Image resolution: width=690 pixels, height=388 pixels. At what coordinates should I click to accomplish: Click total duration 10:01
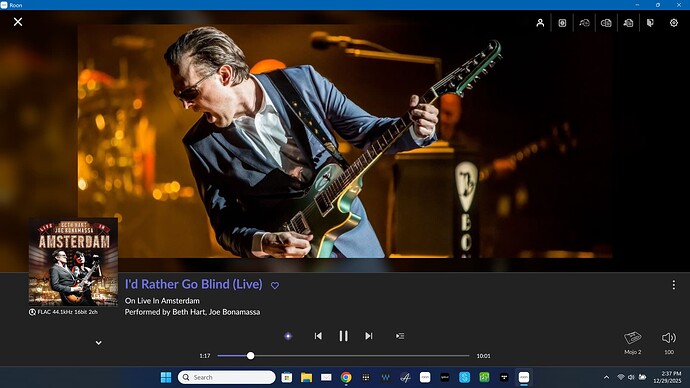(x=484, y=356)
